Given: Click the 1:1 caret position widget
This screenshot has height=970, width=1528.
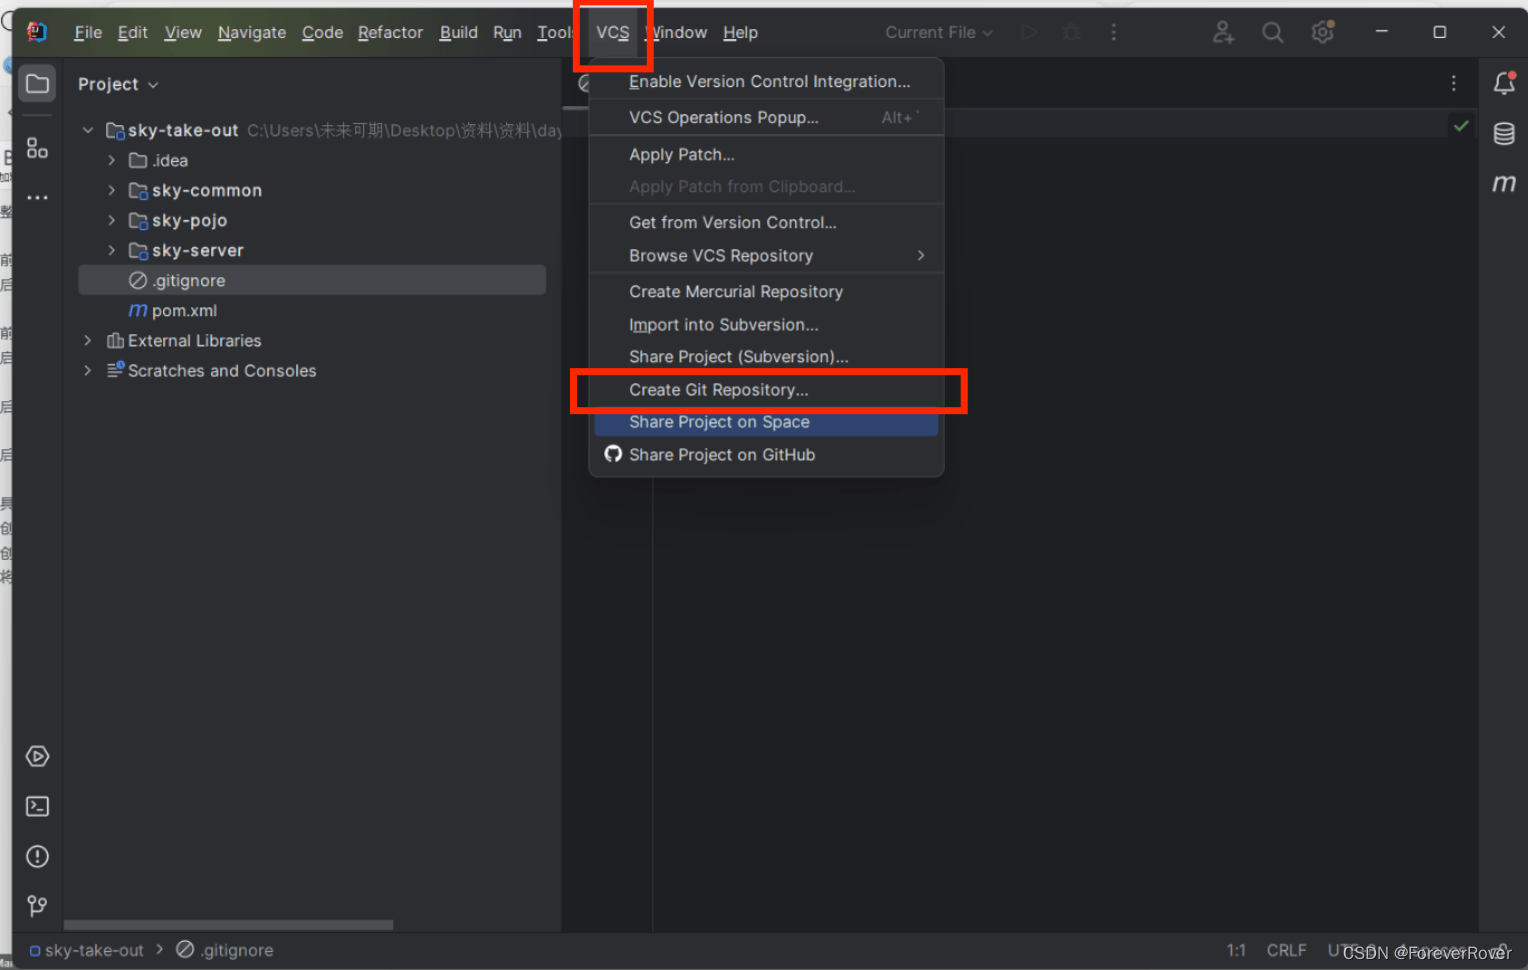Looking at the screenshot, I should 1236,950.
